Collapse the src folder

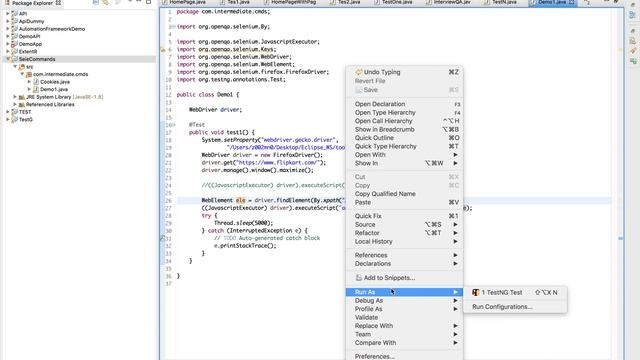click(x=15, y=67)
